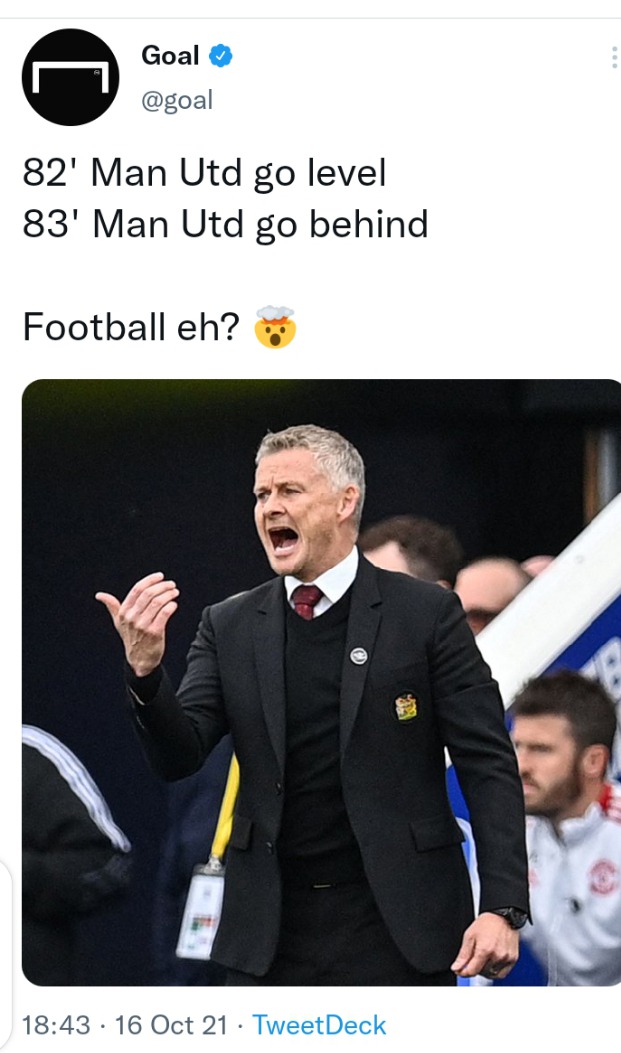Open the Goal profile avatar
This screenshot has width=621, height=1053.
tap(70, 77)
